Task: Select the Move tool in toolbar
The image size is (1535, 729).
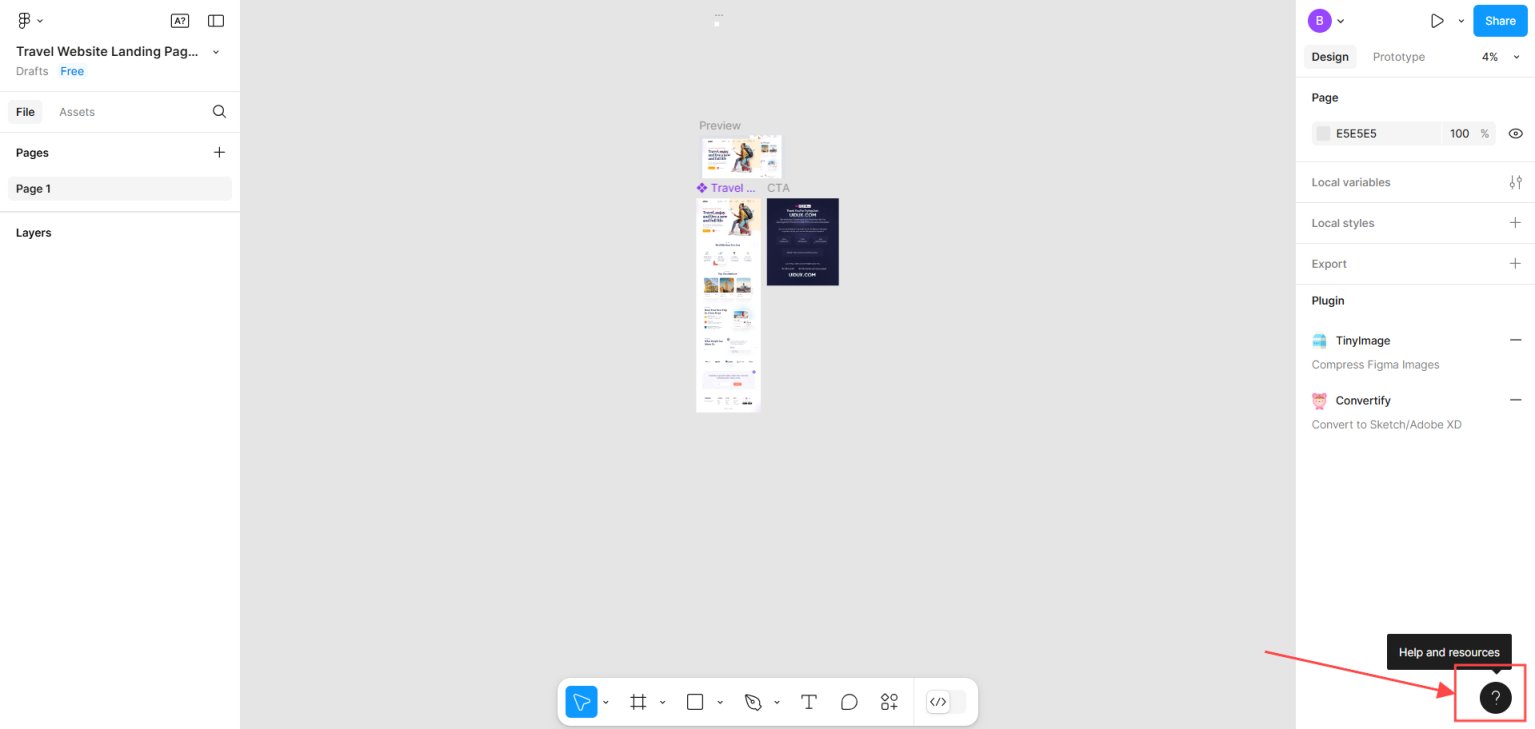Action: pos(581,702)
